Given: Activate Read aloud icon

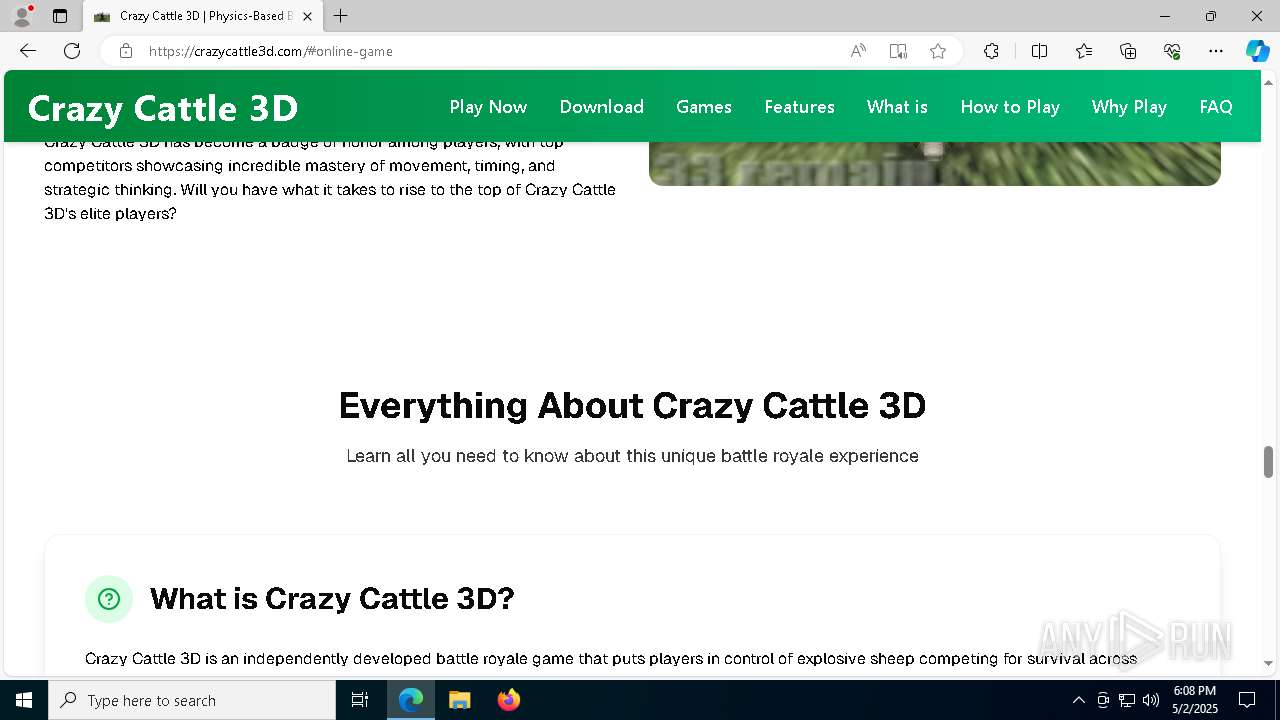Looking at the screenshot, I should (x=858, y=51).
